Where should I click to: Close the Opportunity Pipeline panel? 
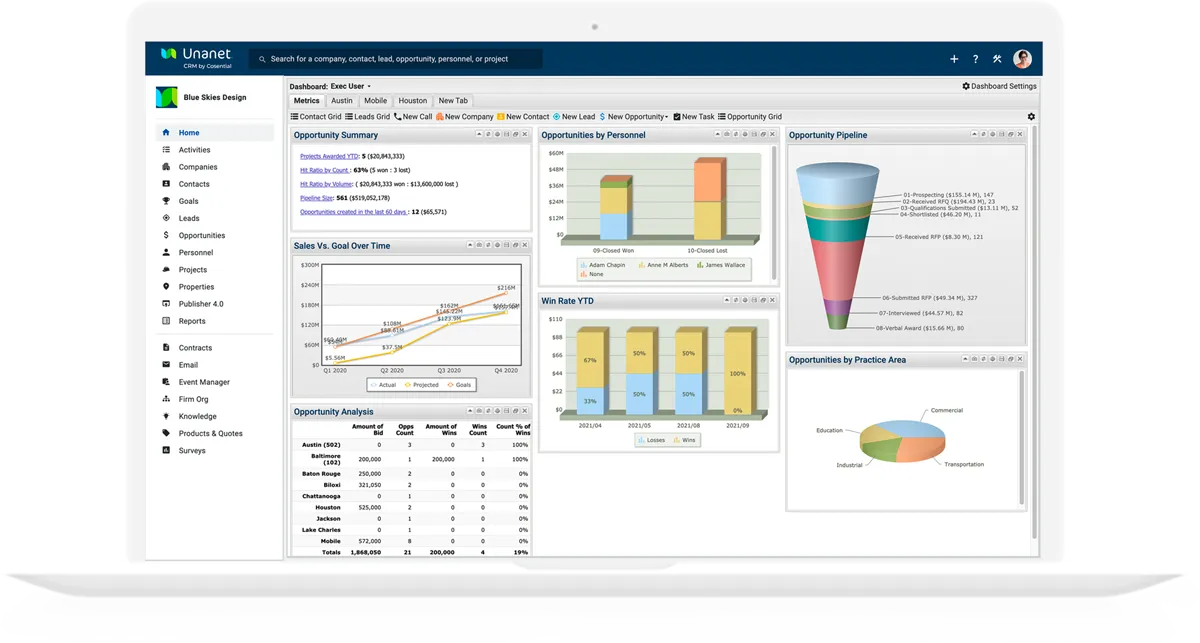point(1021,134)
